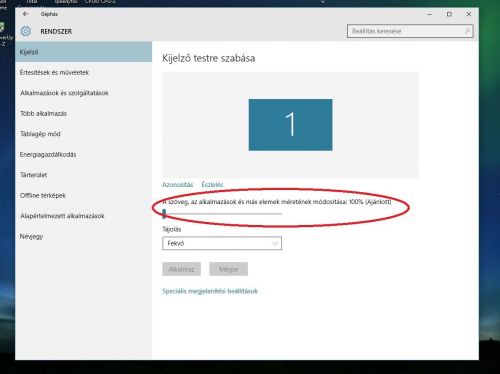Click the Alkalmaz button
The image size is (500, 374).
181,269
